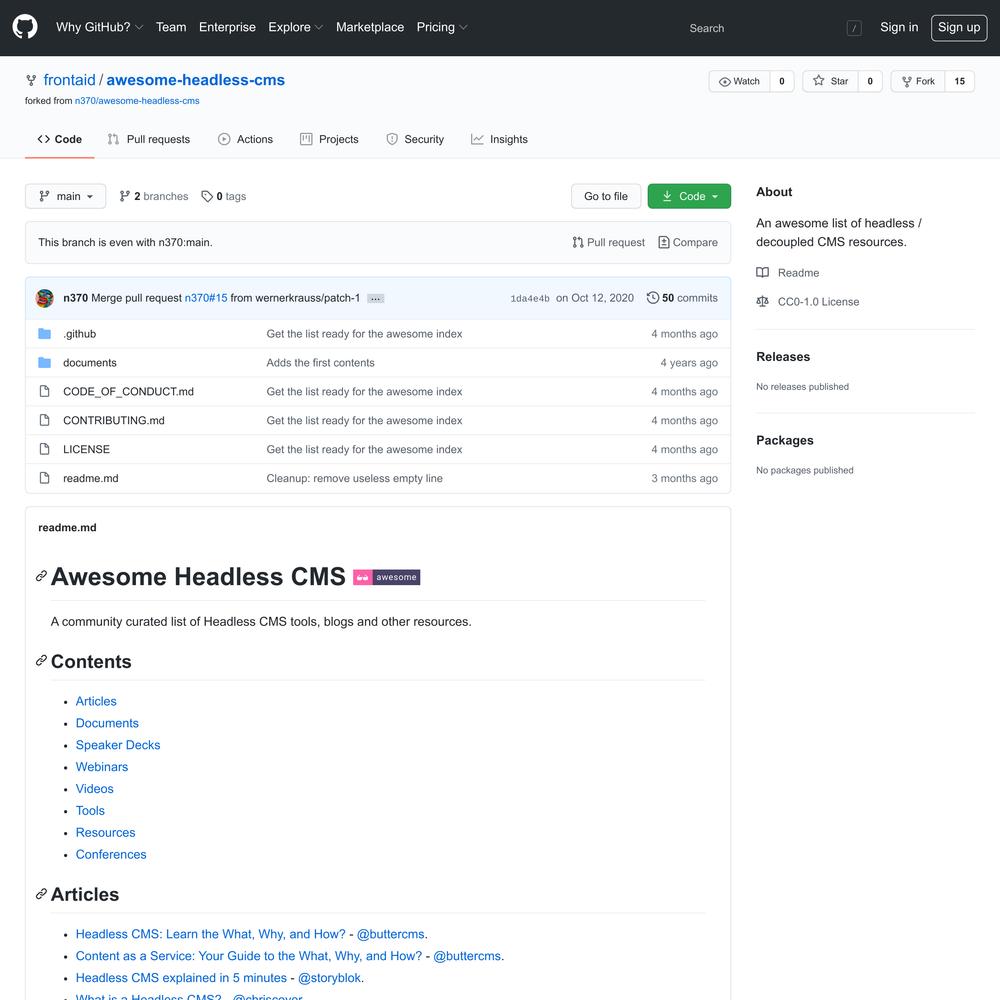The height and width of the screenshot is (1000, 1000).
Task: Open the documents folder icon
Action: 45,362
